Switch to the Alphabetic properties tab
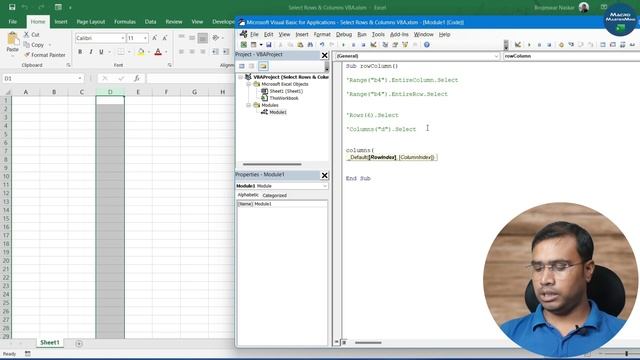The image size is (640, 360). click(248, 195)
